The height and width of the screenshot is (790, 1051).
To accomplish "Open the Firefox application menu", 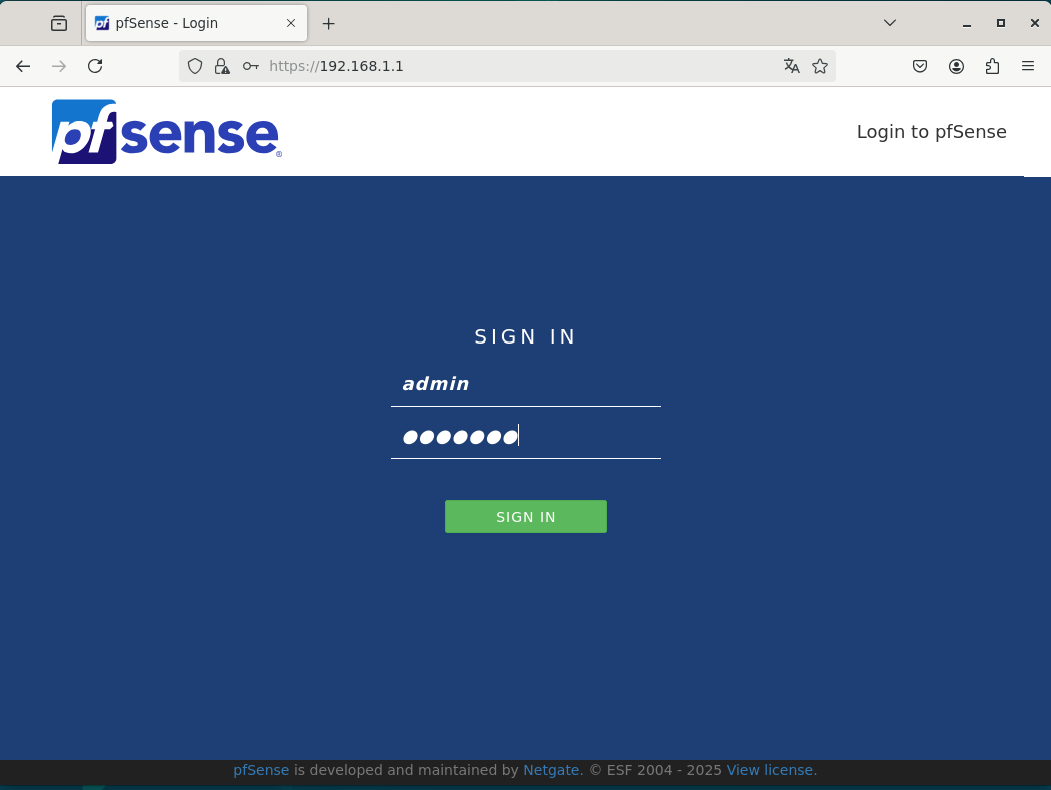I will click(1028, 66).
